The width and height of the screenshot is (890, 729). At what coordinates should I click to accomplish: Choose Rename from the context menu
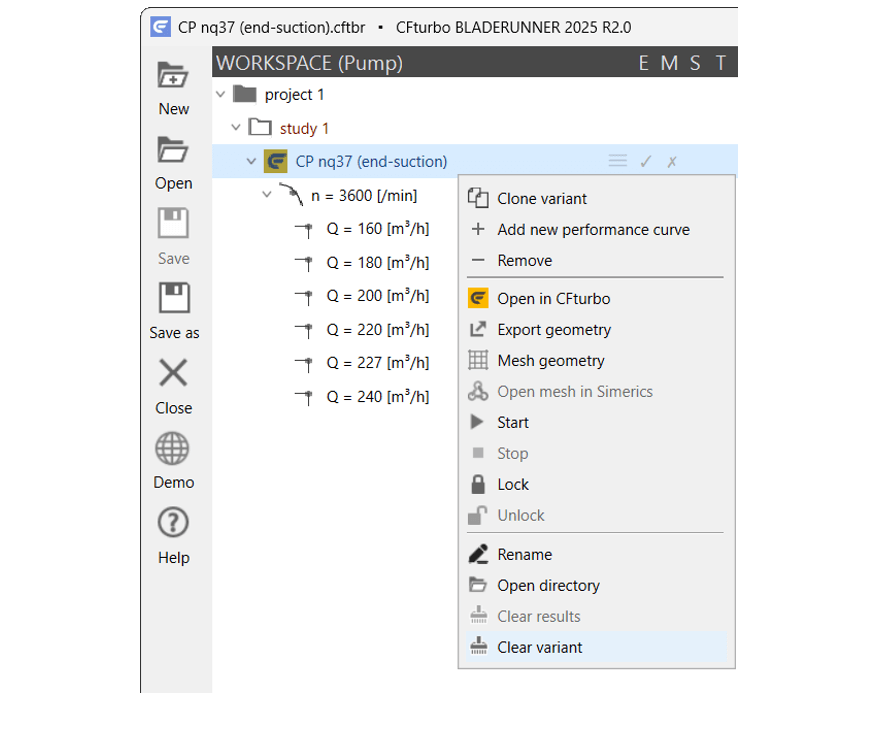click(595, 554)
